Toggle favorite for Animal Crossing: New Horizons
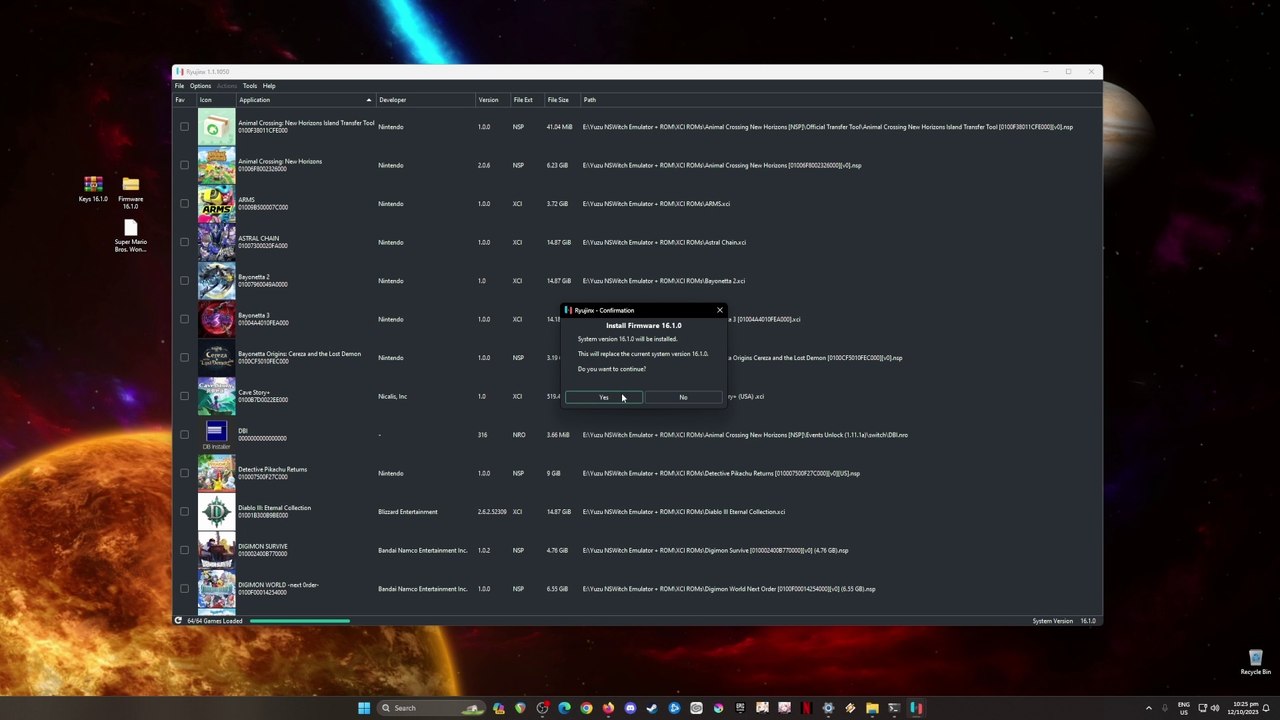1280x720 pixels. point(184,165)
